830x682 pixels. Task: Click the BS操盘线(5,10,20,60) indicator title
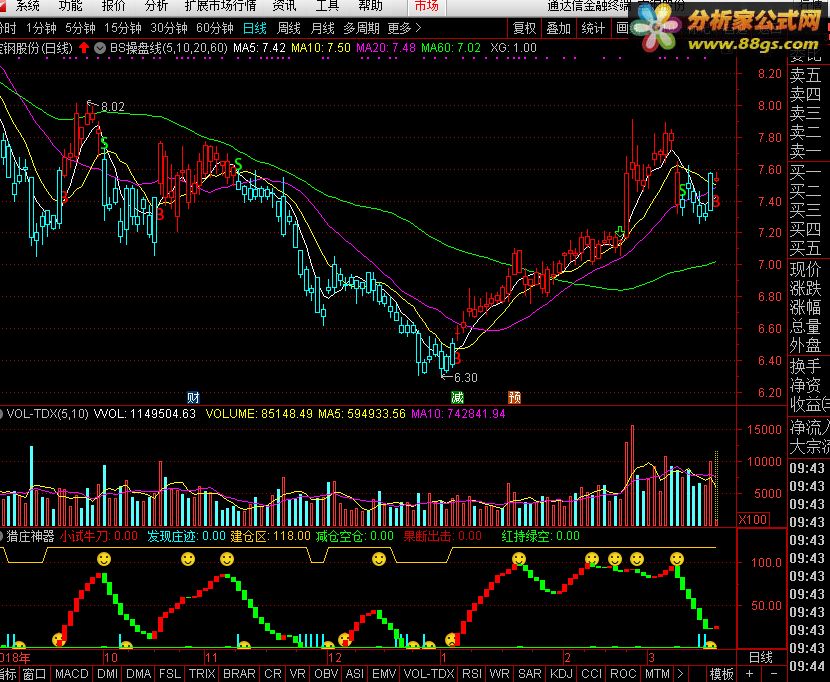(168, 48)
